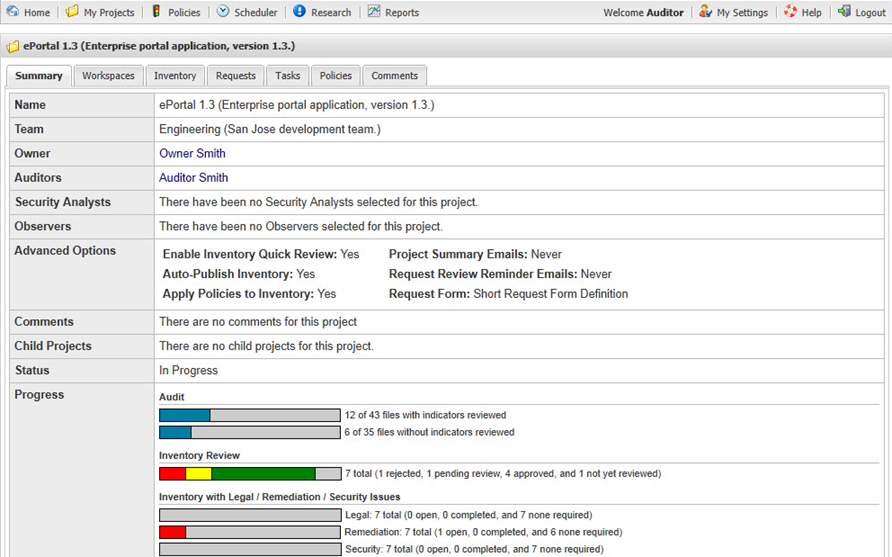Switch to the Workspaces tab
892x557 pixels.
[x=108, y=76]
